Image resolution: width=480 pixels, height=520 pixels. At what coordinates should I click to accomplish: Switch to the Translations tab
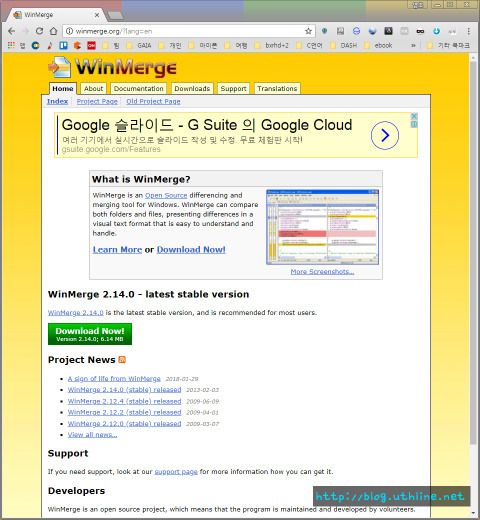point(277,89)
